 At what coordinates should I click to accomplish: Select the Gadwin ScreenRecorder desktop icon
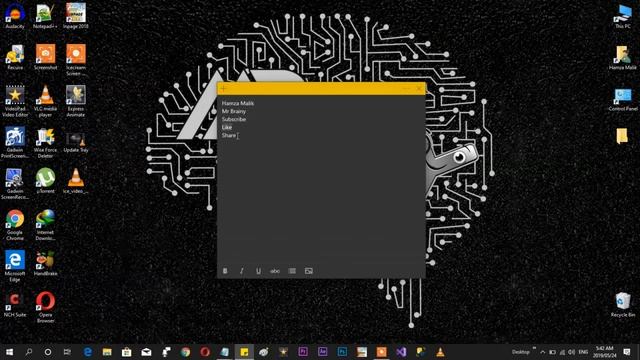(x=15, y=183)
